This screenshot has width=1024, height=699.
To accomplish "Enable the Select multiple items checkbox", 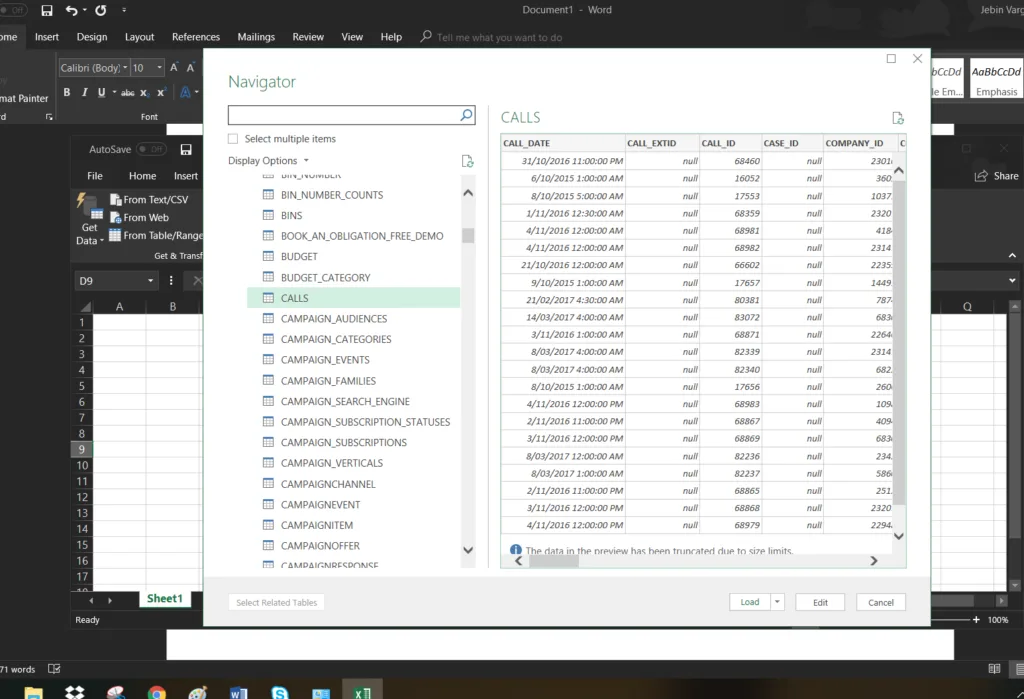I will tap(233, 139).
